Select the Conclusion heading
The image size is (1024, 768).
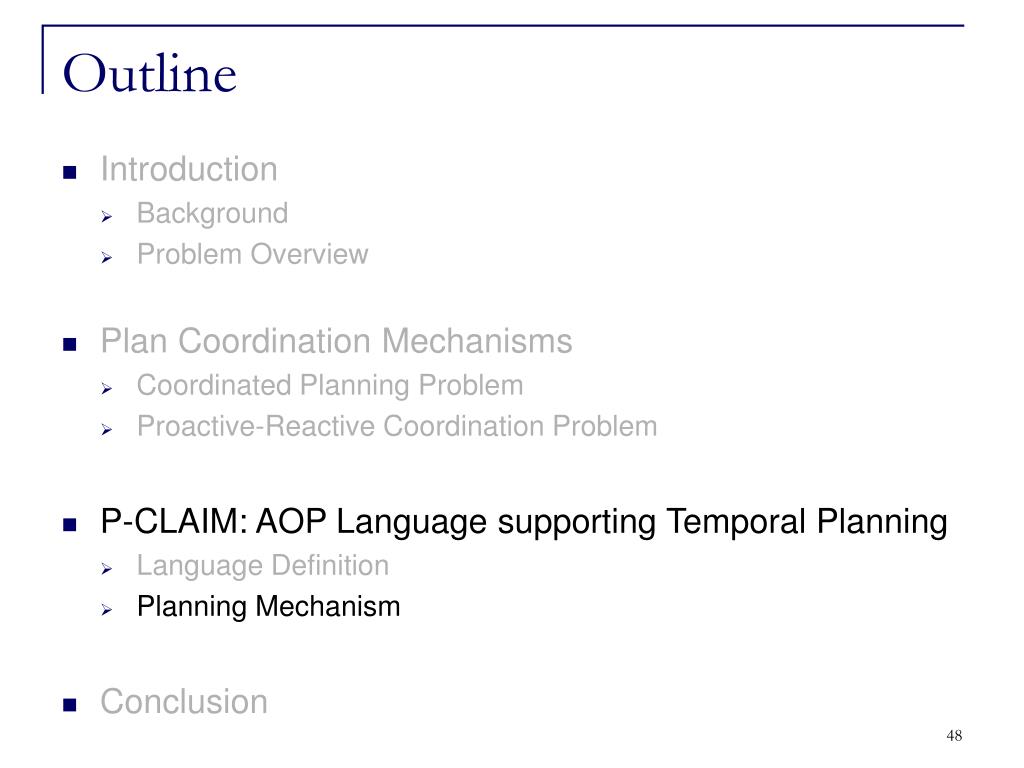[184, 702]
